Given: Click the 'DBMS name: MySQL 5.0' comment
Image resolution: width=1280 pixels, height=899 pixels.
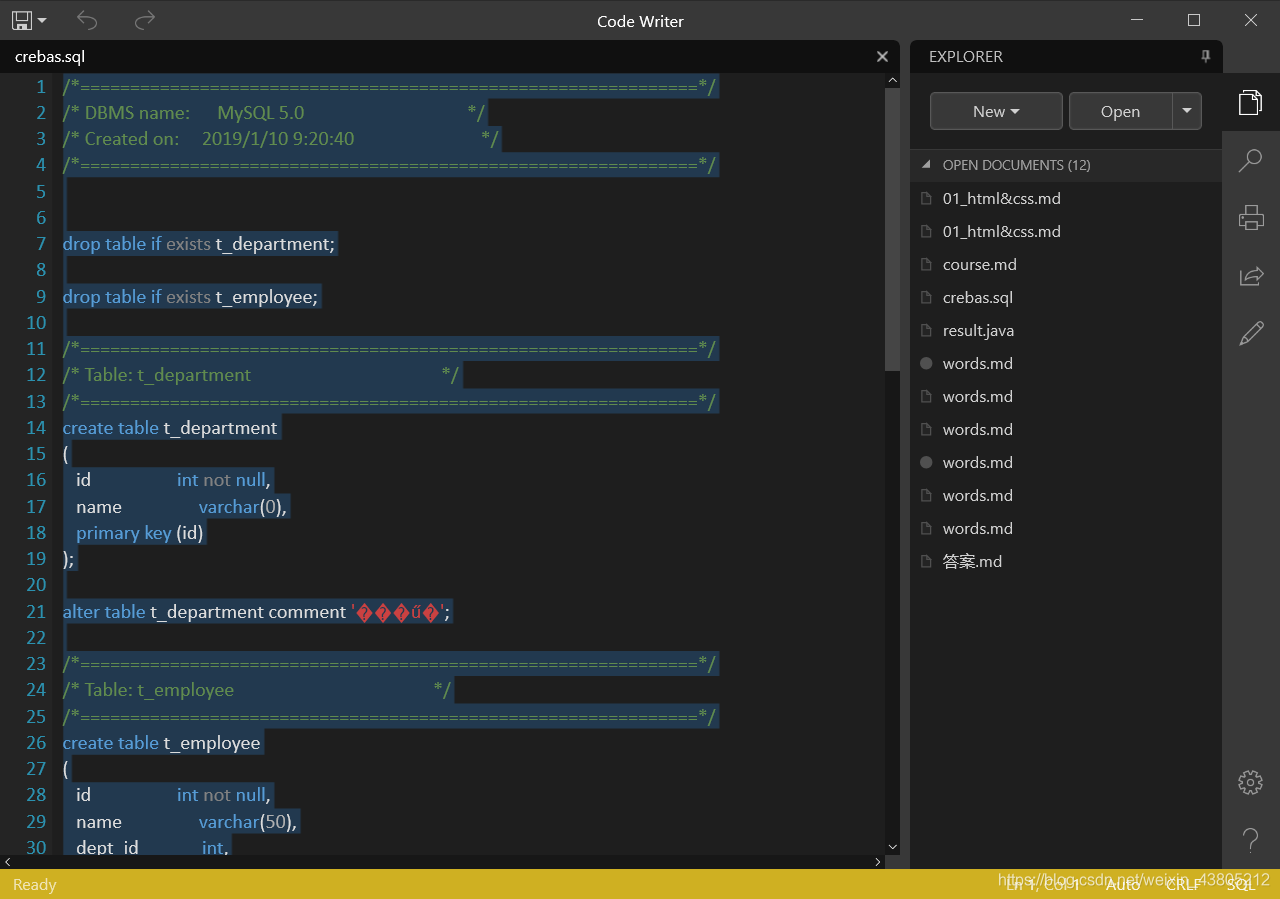Looking at the screenshot, I should [x=273, y=113].
